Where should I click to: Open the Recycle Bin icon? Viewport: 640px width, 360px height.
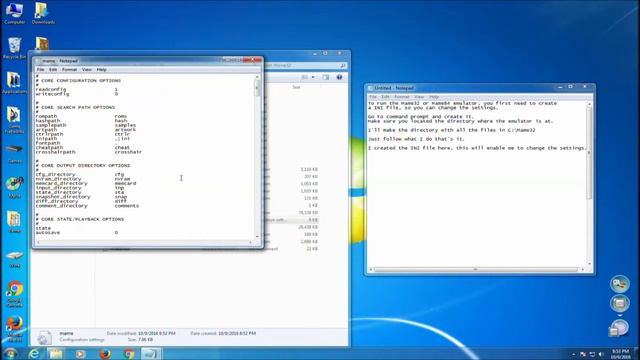(14, 48)
